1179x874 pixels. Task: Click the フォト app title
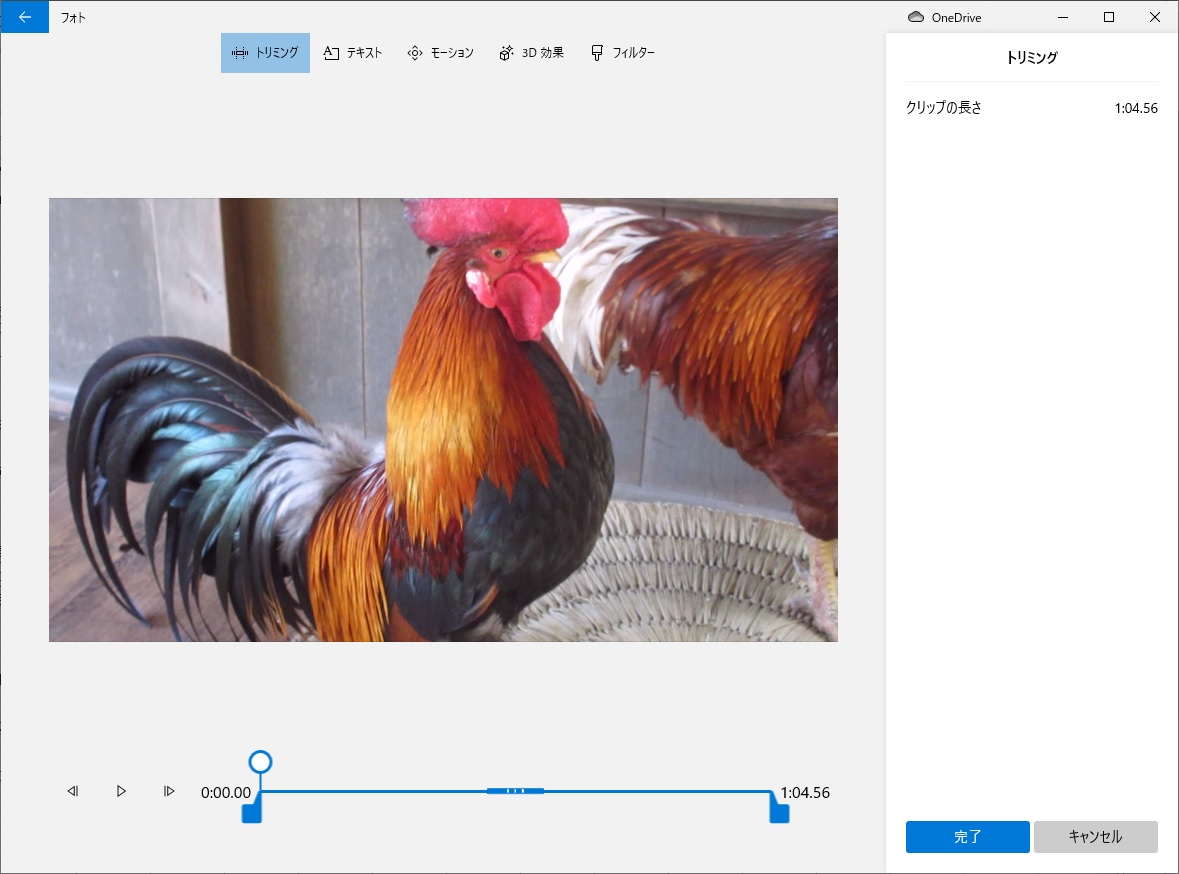click(x=73, y=17)
